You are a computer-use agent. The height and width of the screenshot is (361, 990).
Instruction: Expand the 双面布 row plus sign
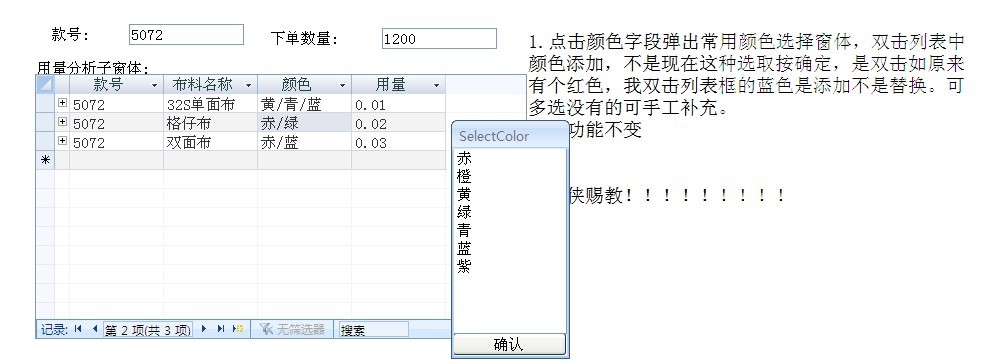tap(63, 140)
